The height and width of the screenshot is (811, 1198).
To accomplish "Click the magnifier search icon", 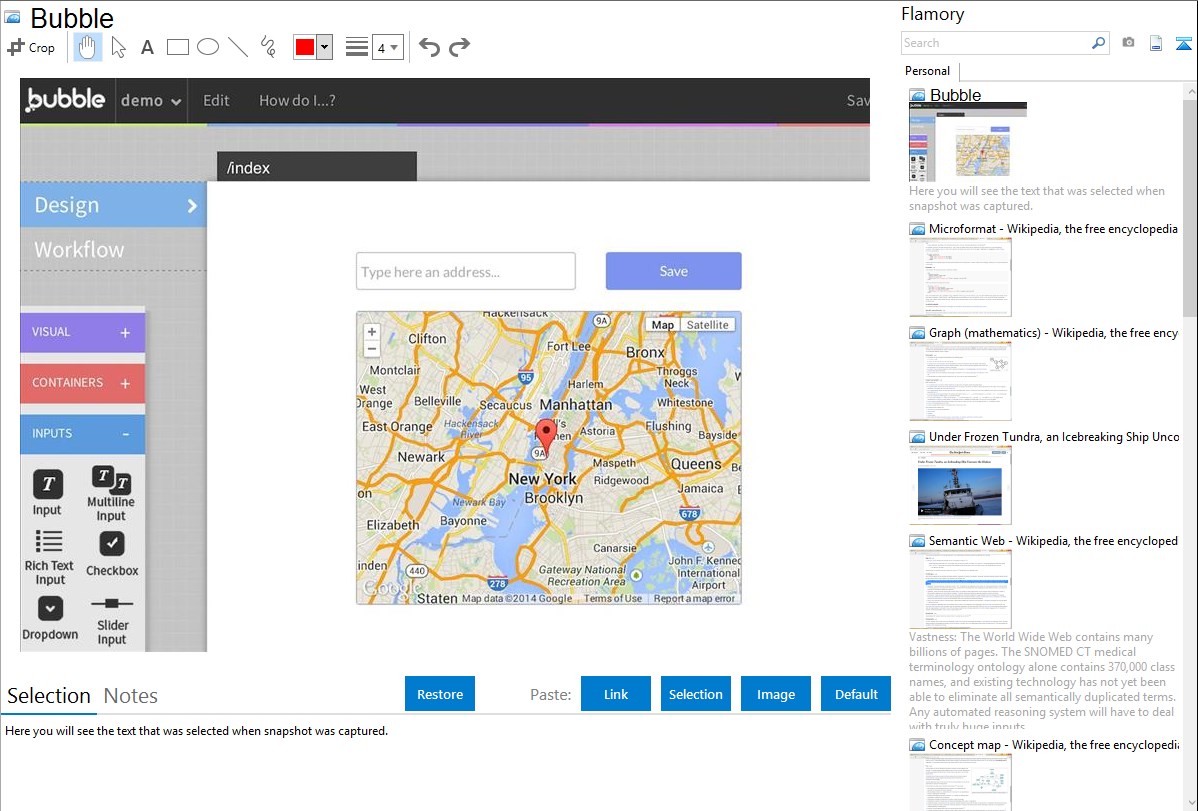I will coord(1098,43).
